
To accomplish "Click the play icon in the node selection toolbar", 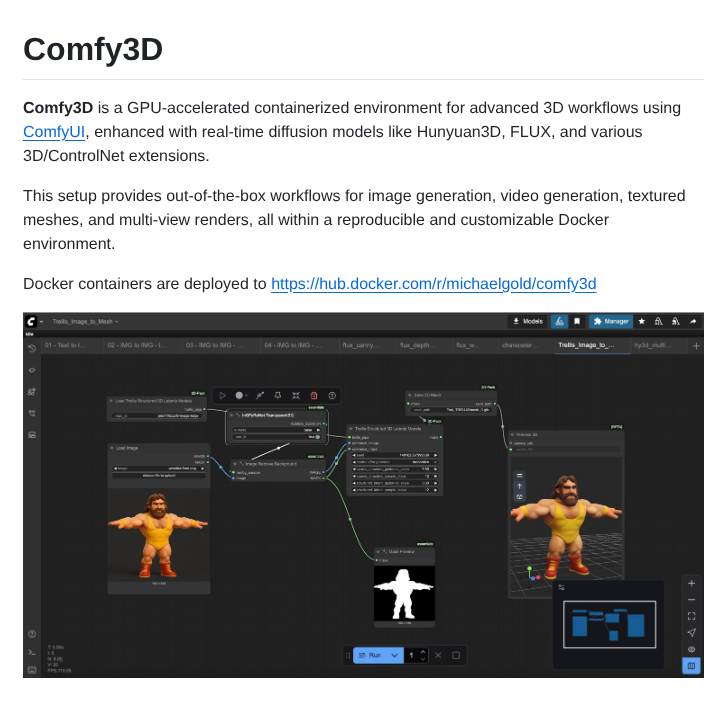I will click(x=222, y=395).
